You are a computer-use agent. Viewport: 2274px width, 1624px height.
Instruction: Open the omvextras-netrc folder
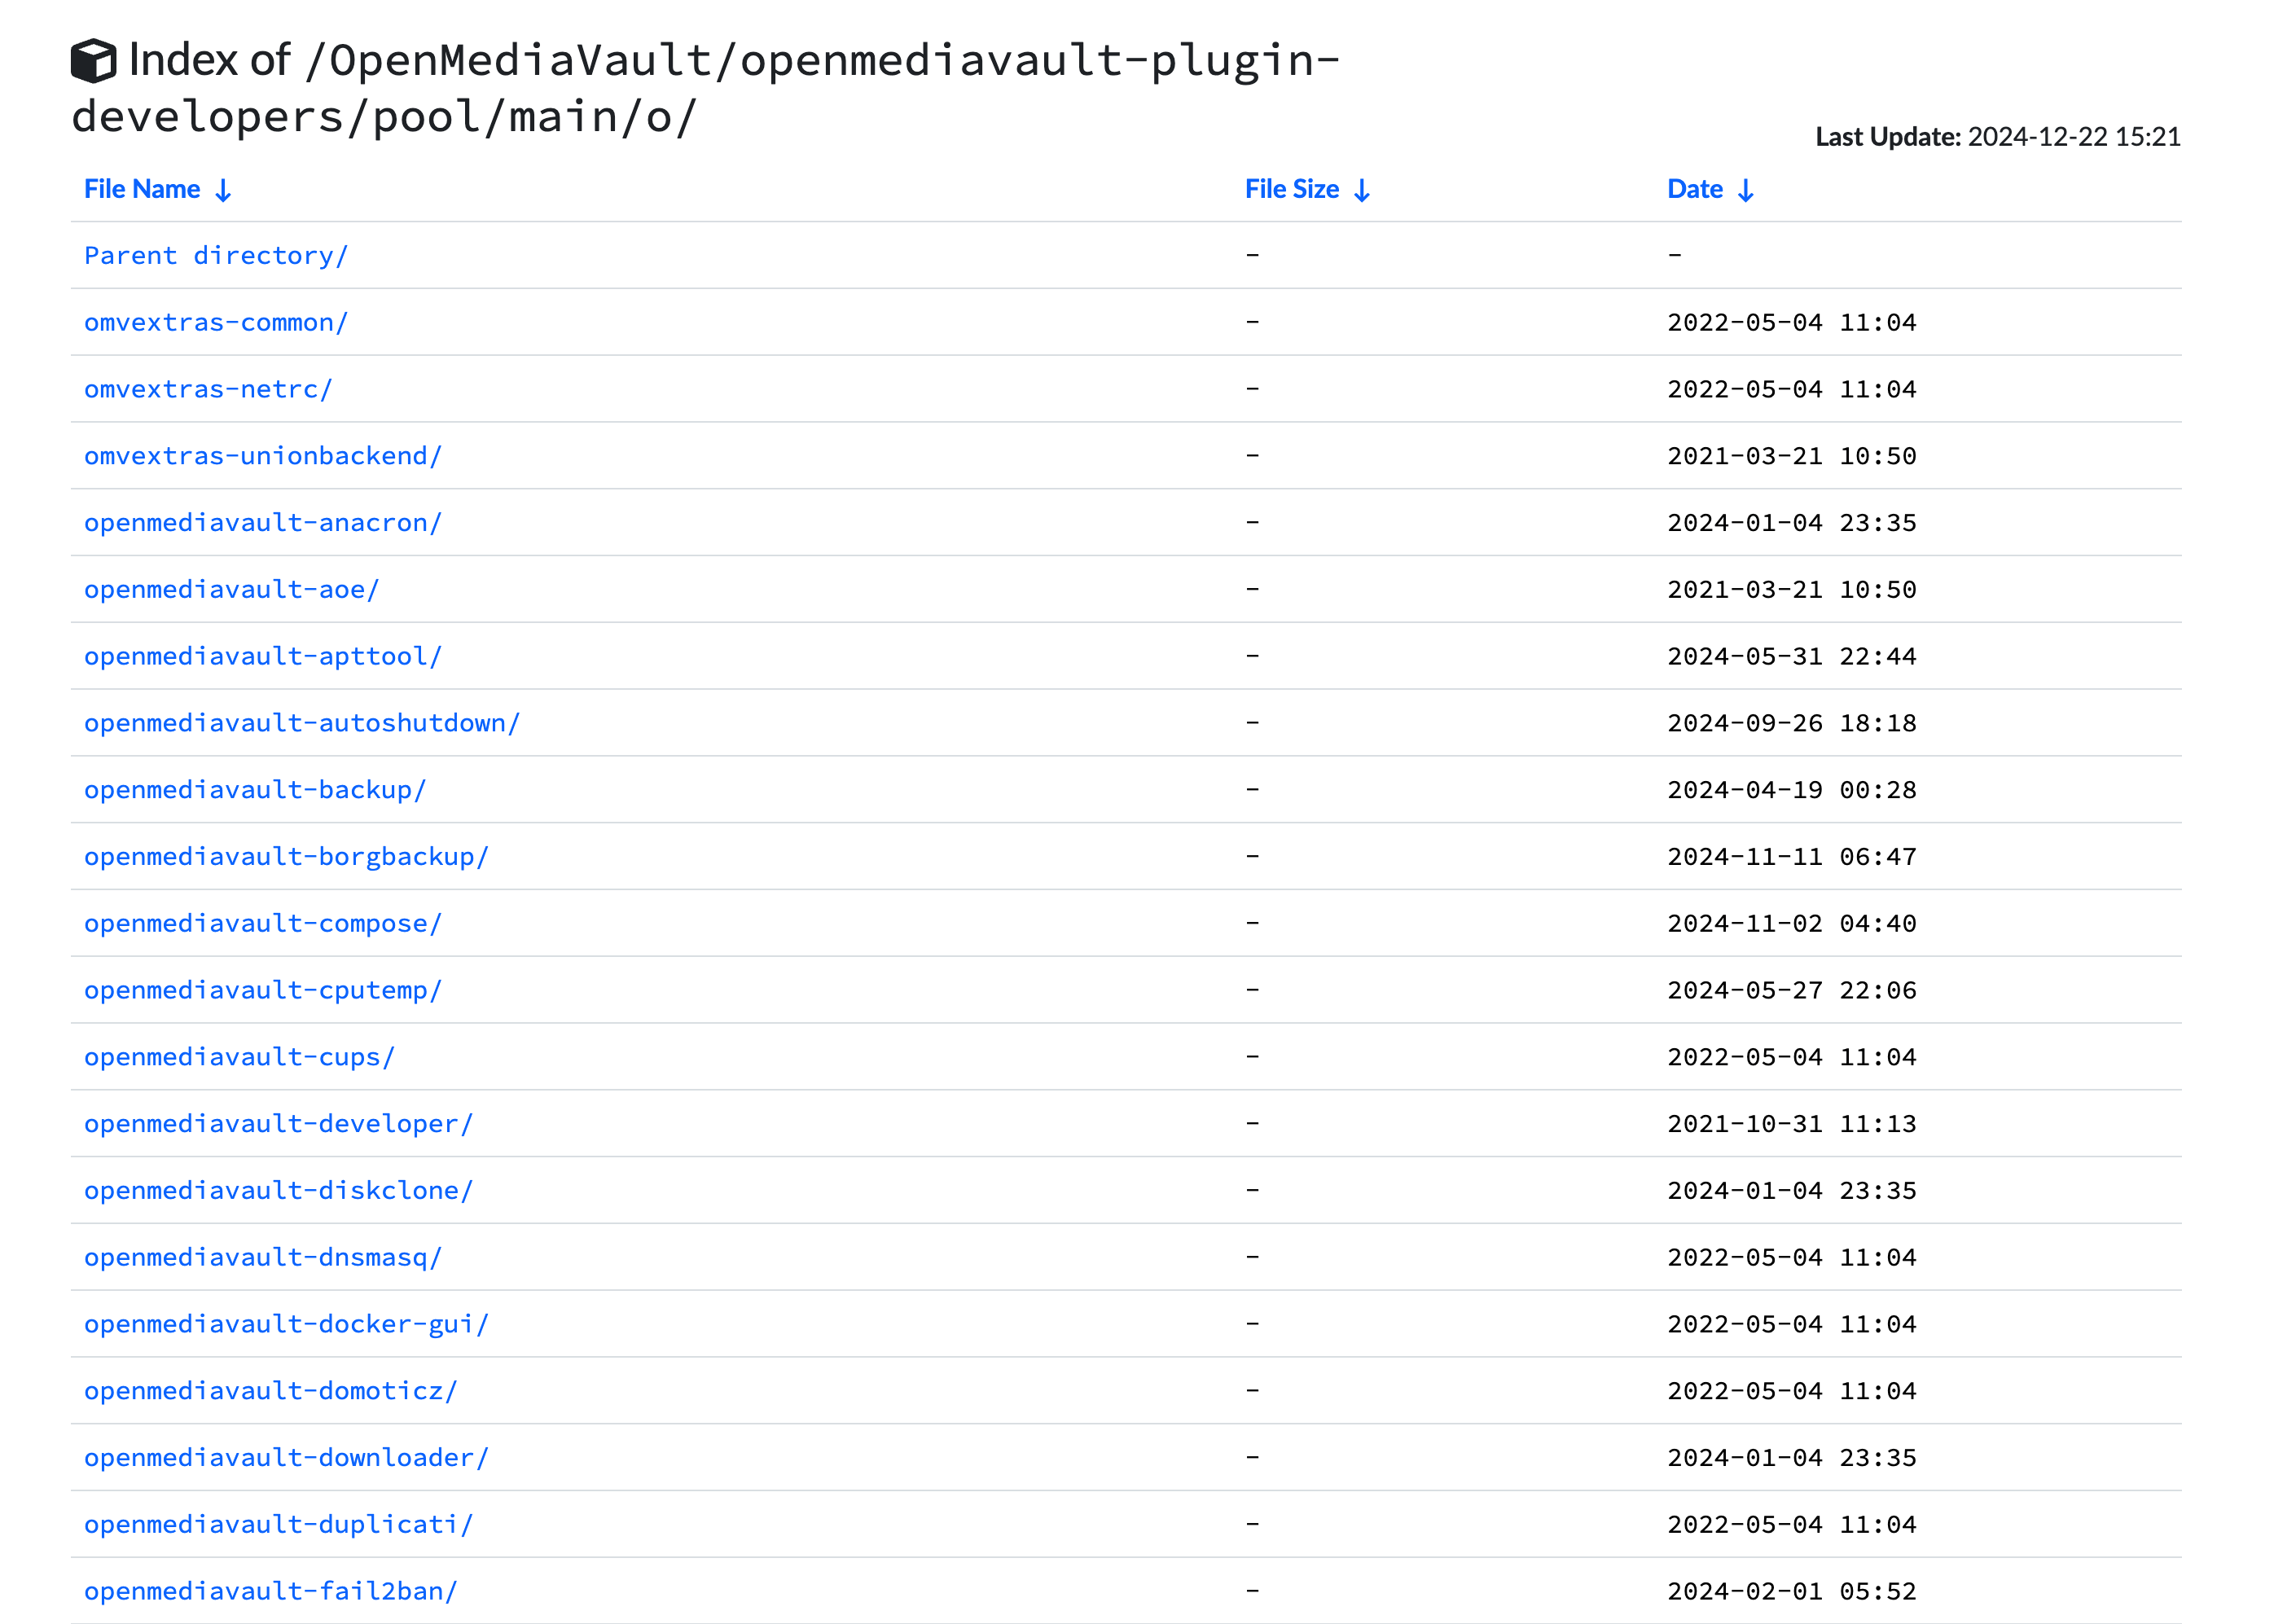coord(208,389)
